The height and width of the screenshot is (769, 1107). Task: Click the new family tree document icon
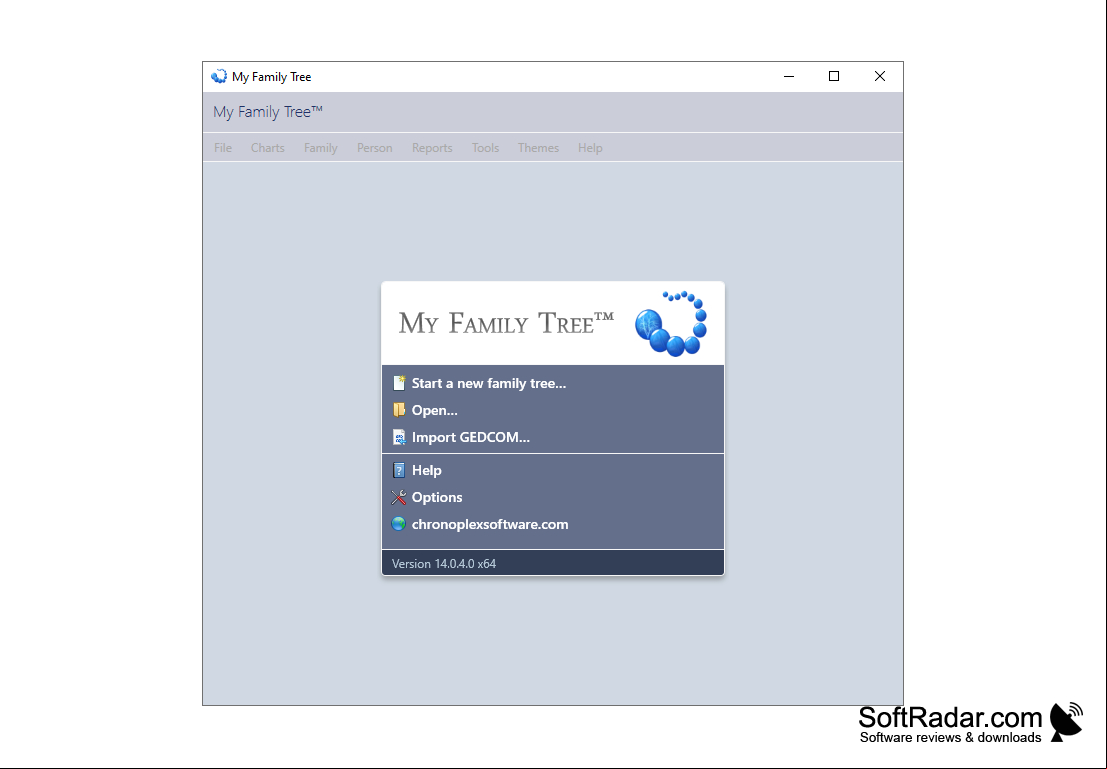399,383
